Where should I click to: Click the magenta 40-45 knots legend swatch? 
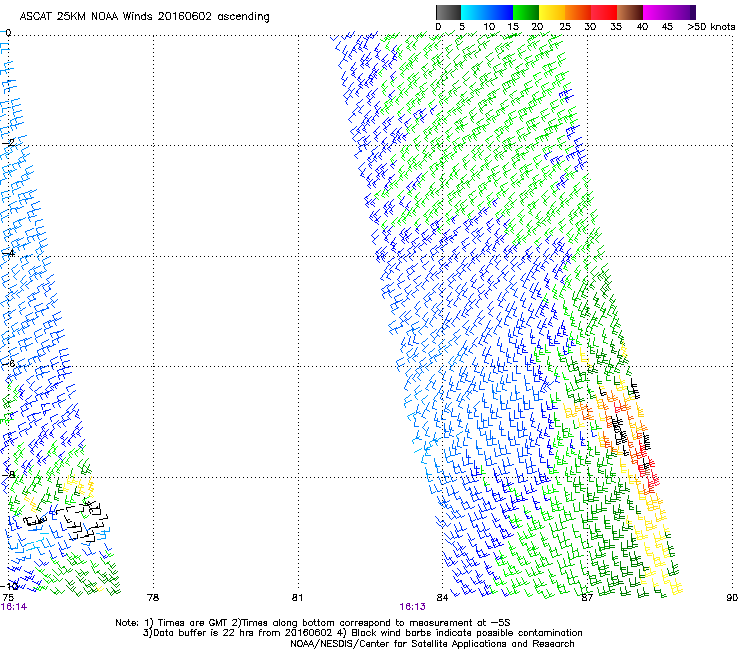656,12
